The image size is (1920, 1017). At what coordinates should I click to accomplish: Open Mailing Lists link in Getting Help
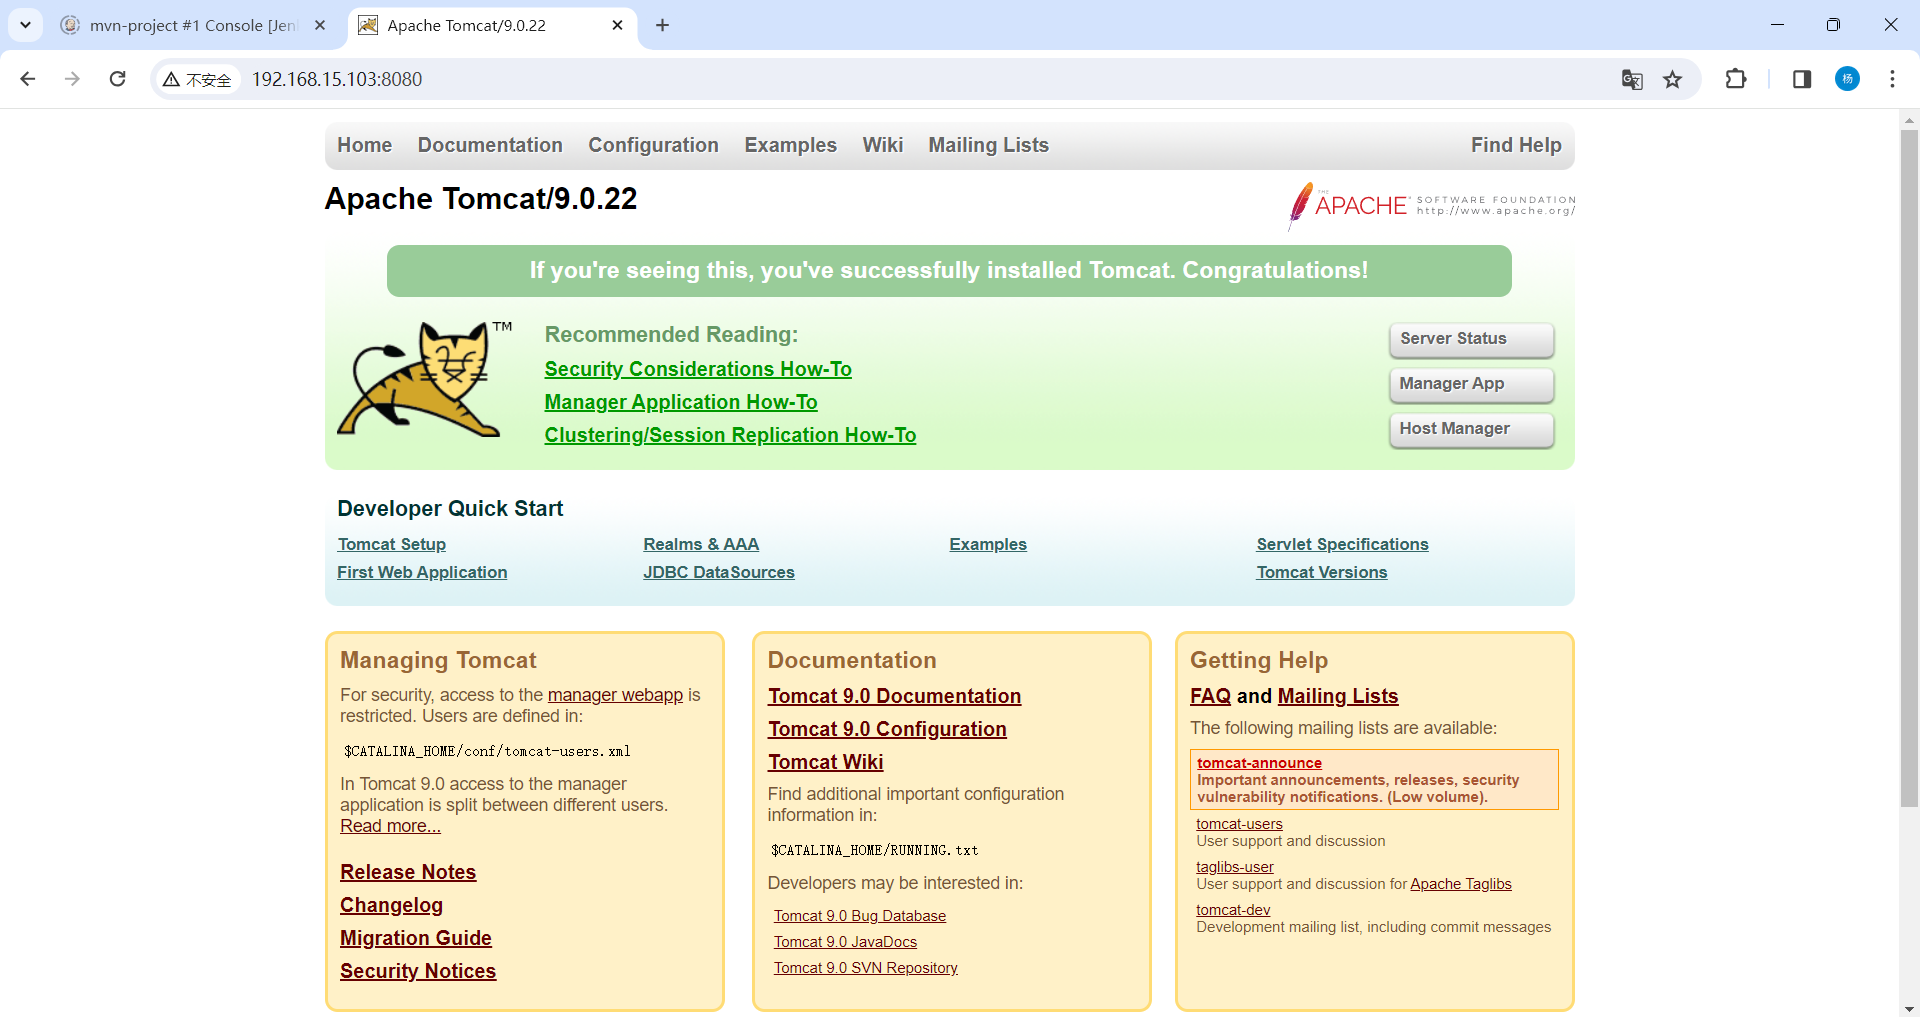[1338, 696]
